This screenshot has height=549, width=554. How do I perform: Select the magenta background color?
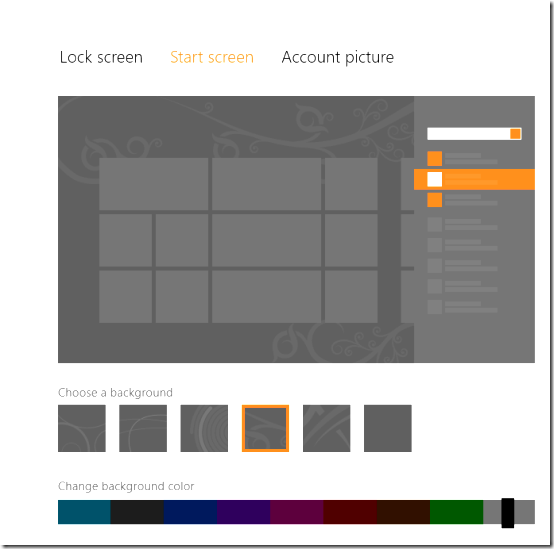point(297,512)
